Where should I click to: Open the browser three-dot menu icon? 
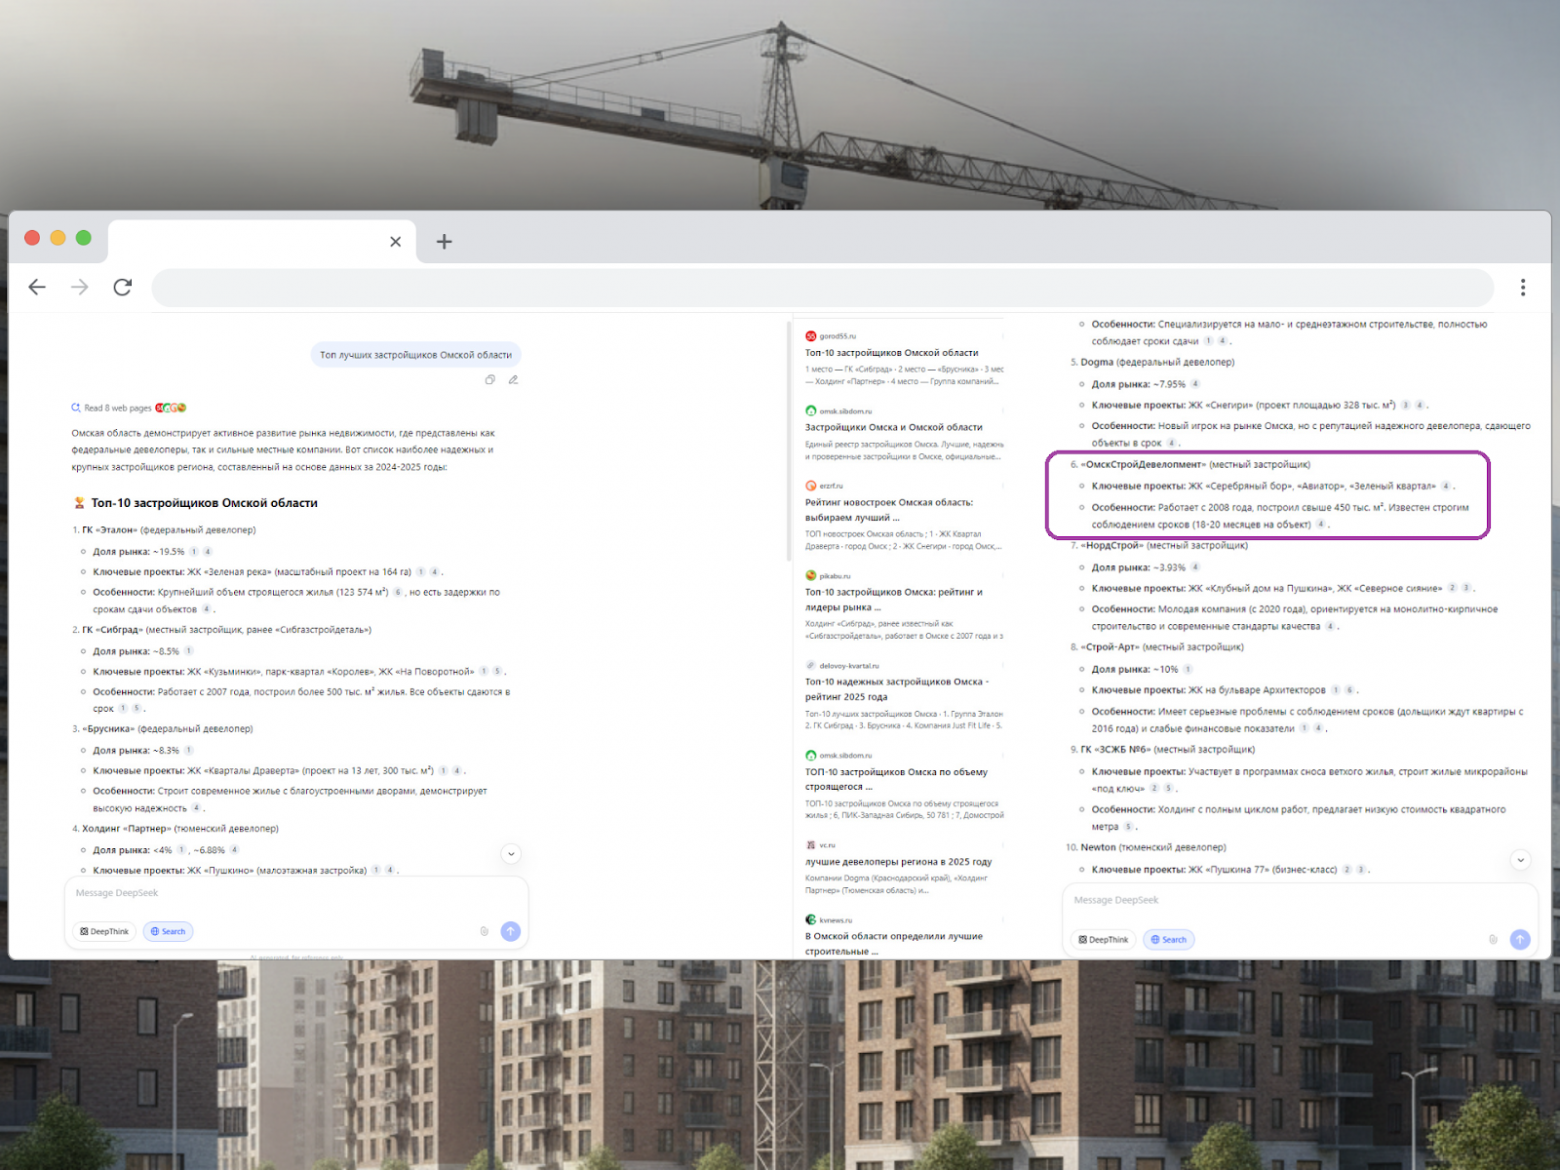click(1523, 287)
